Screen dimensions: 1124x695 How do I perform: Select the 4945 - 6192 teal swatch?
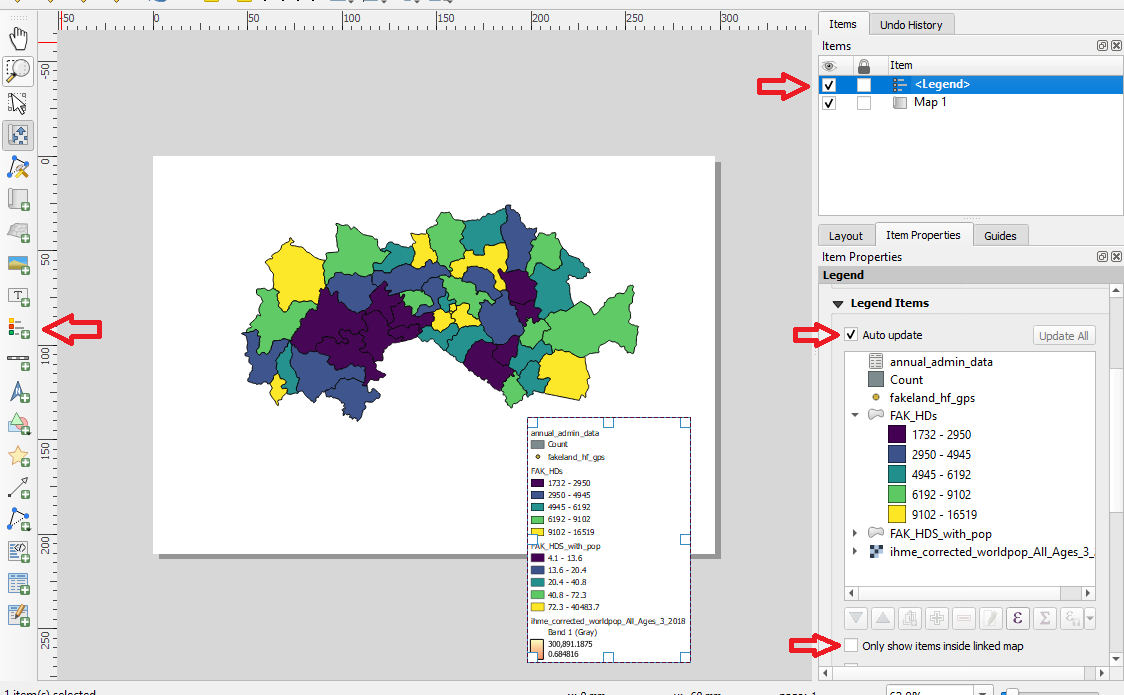click(897, 474)
